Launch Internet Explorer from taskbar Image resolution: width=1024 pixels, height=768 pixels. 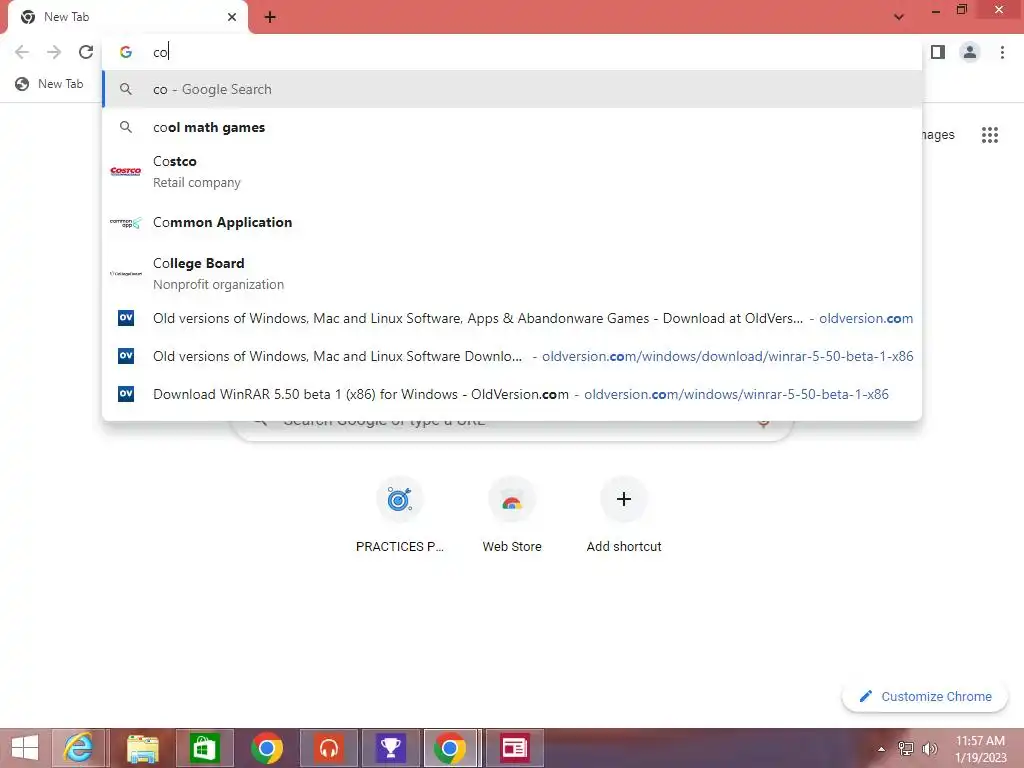pyautogui.click(x=78, y=748)
